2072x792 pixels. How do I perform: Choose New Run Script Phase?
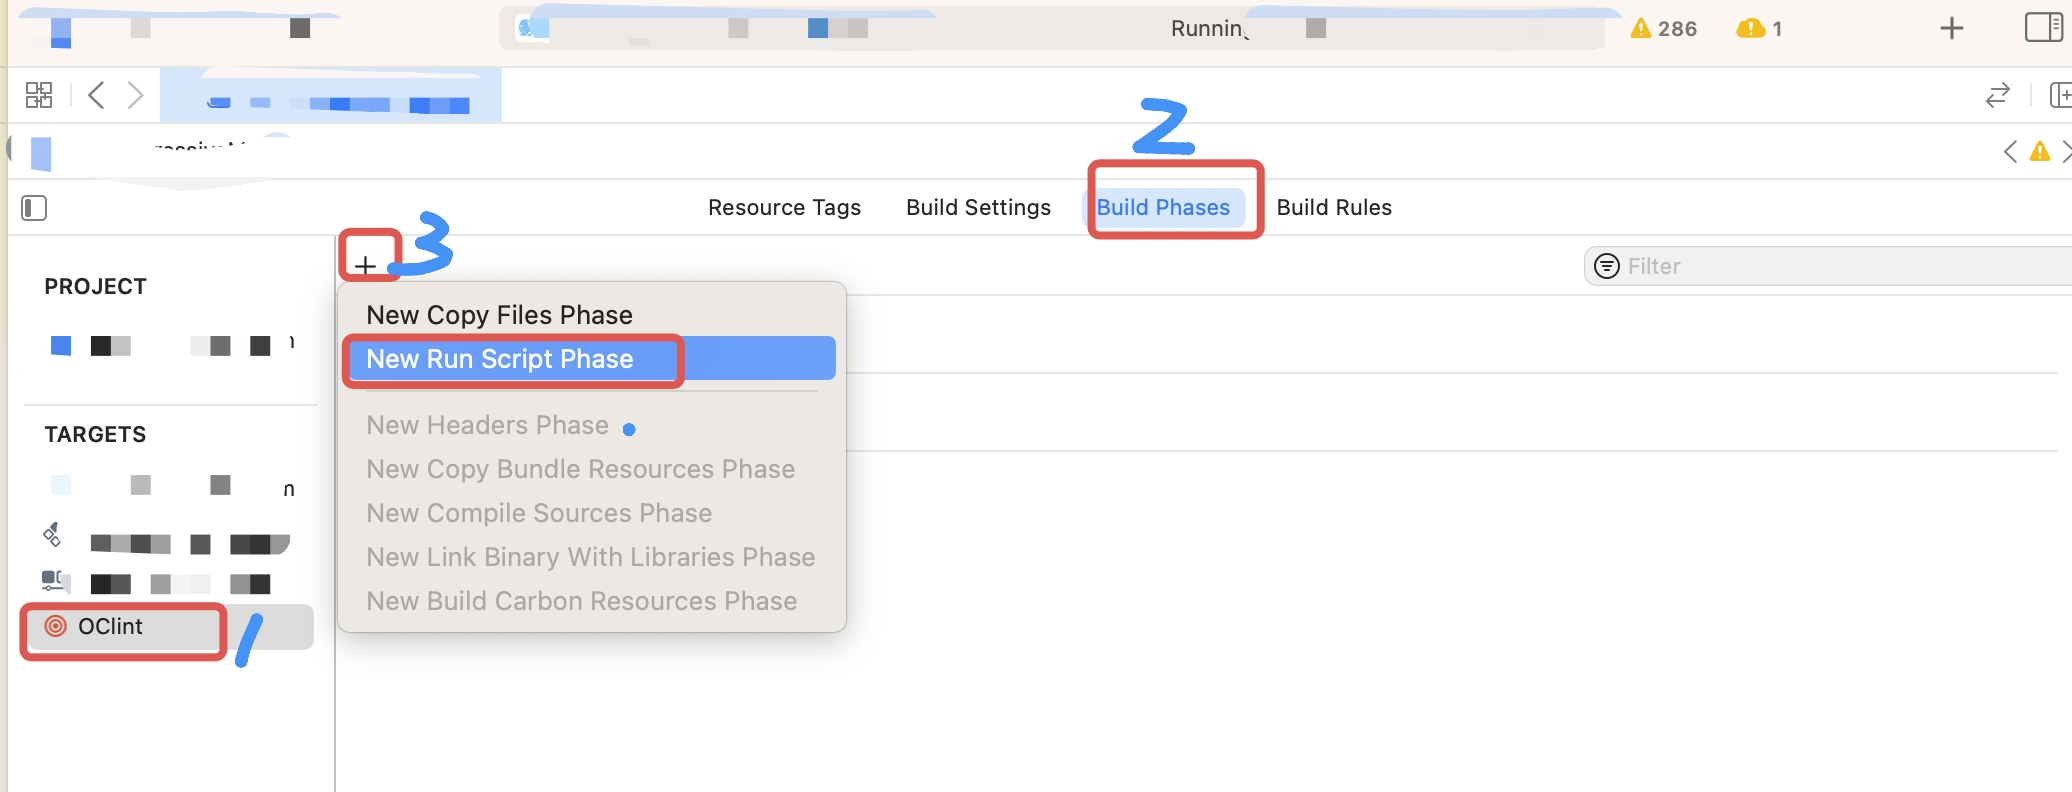click(x=500, y=359)
